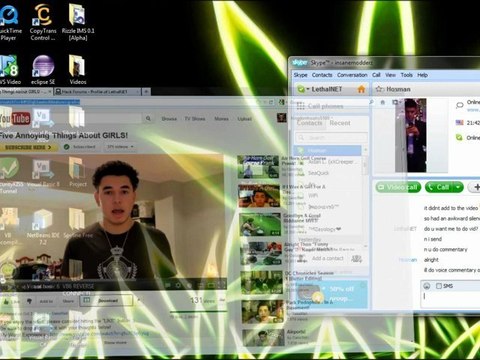Open the Help menu in Skype
The image size is (480, 360).
[x=422, y=75]
